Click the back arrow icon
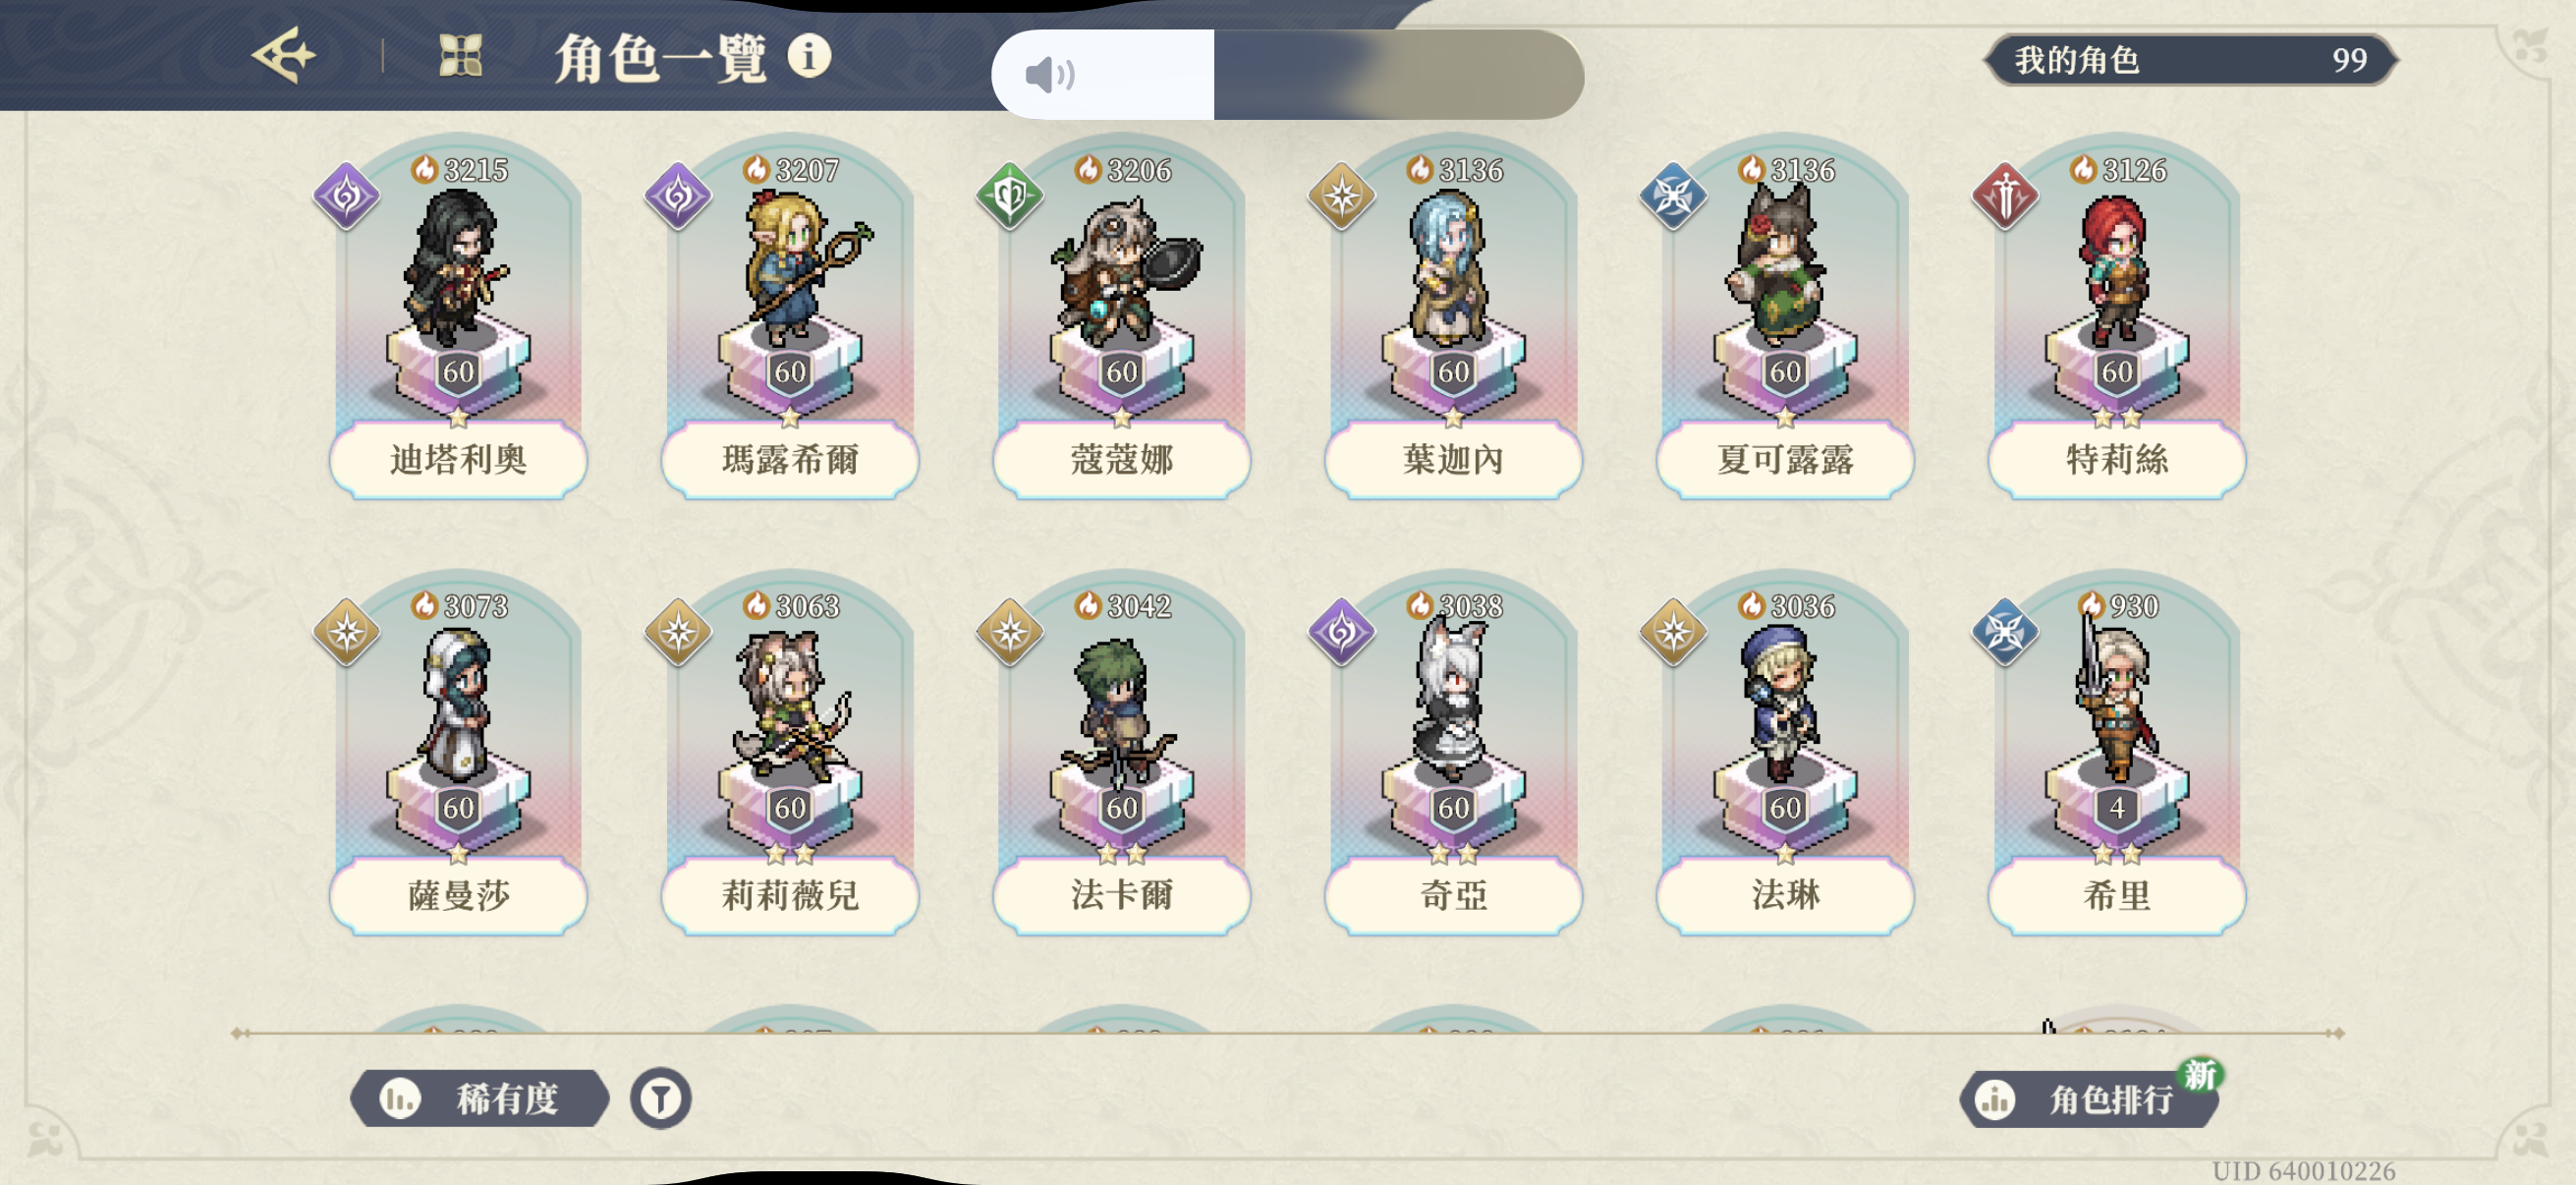The height and width of the screenshot is (1185, 2576). click(283, 55)
